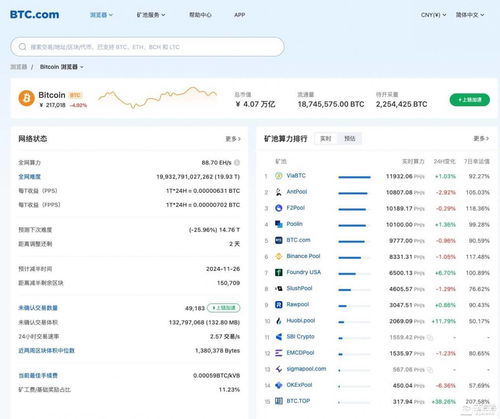This screenshot has width=500, height=419.
Task: Open BTC.com pool link in ranking
Action: (298, 240)
